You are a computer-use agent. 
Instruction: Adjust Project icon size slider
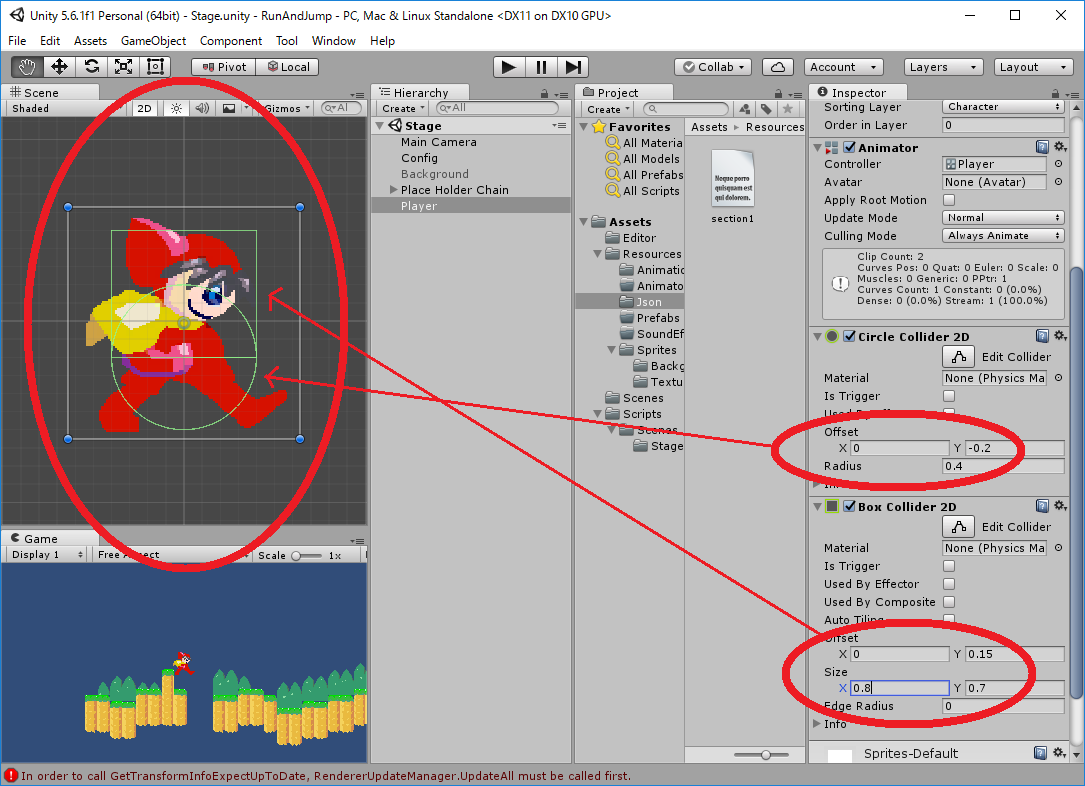coord(761,755)
